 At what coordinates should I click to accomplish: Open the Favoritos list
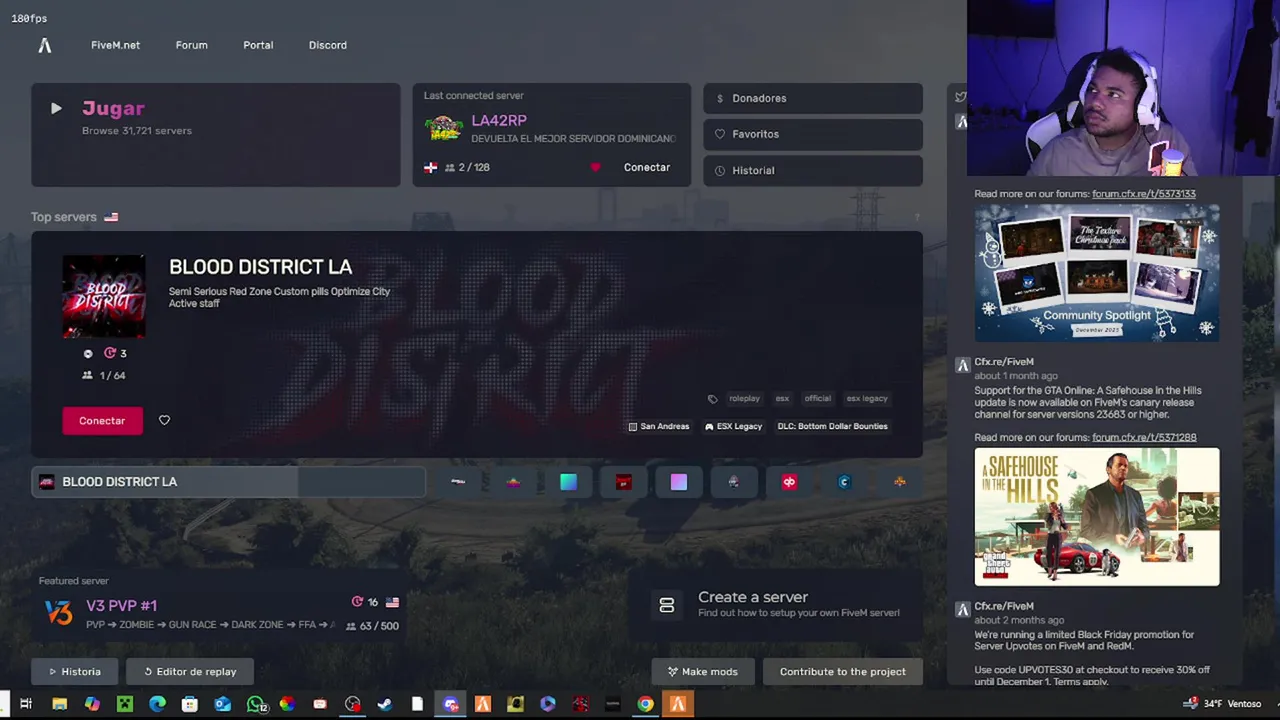tap(813, 134)
